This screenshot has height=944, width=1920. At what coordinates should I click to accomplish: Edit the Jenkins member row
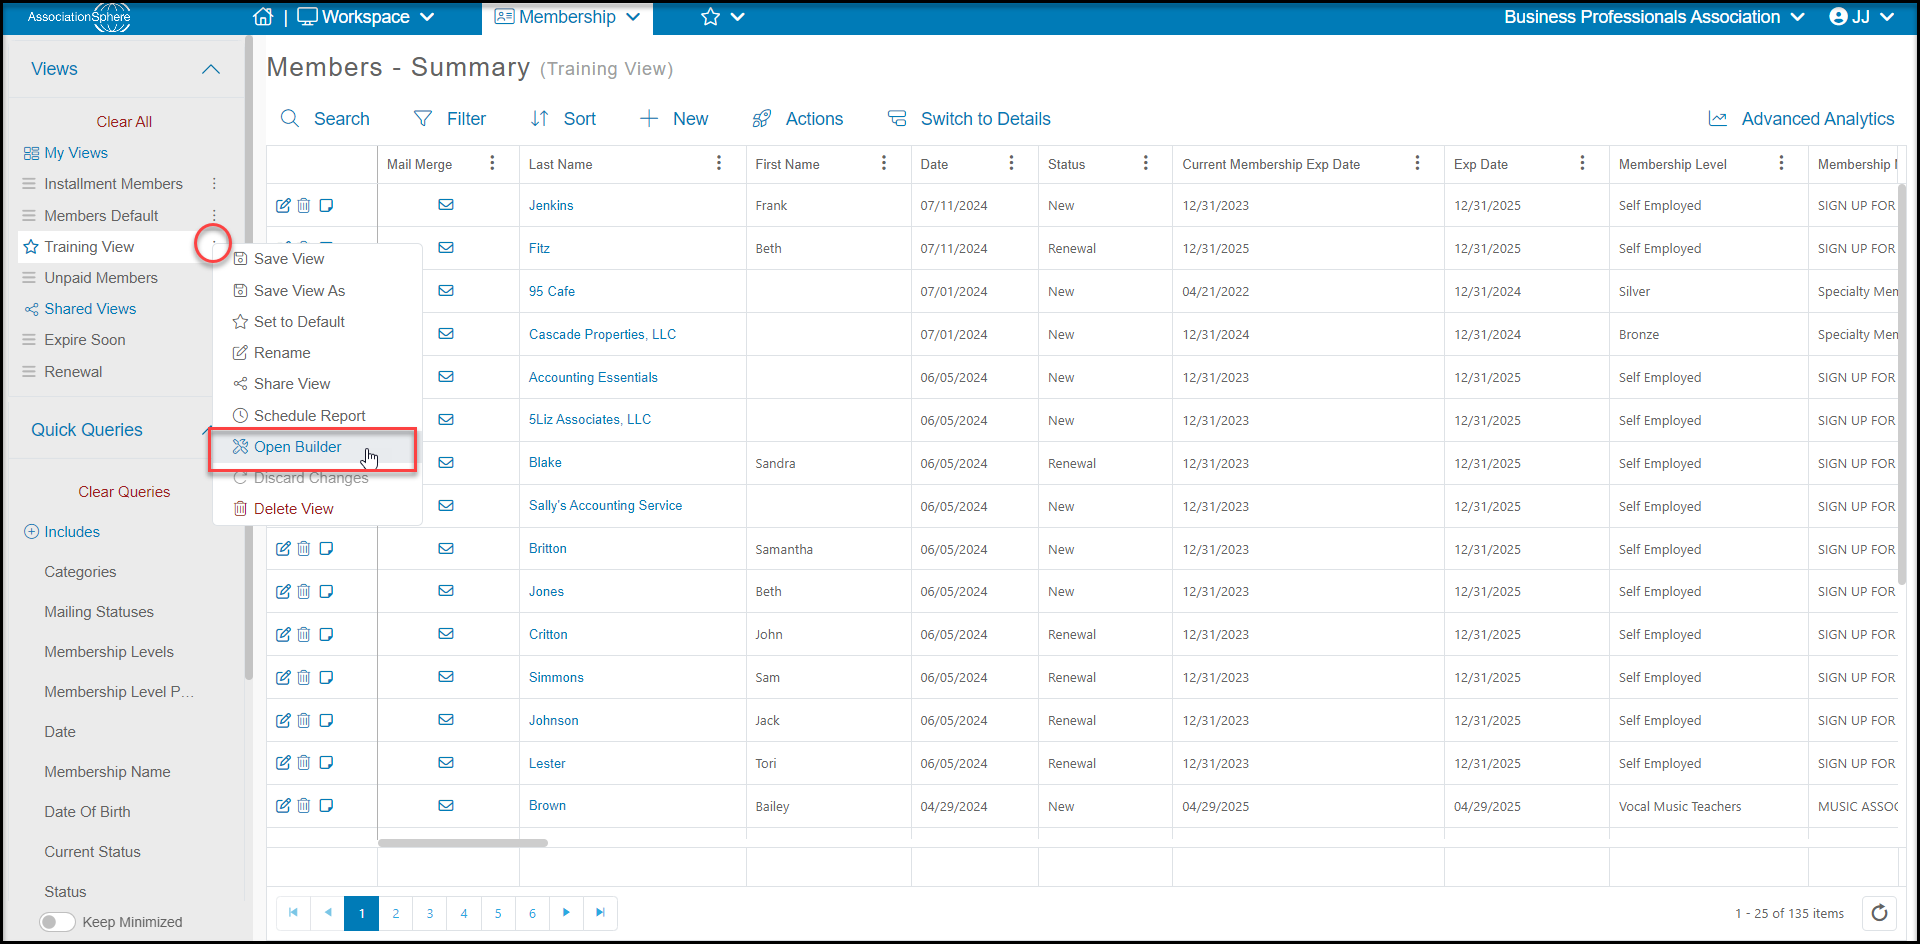[283, 205]
